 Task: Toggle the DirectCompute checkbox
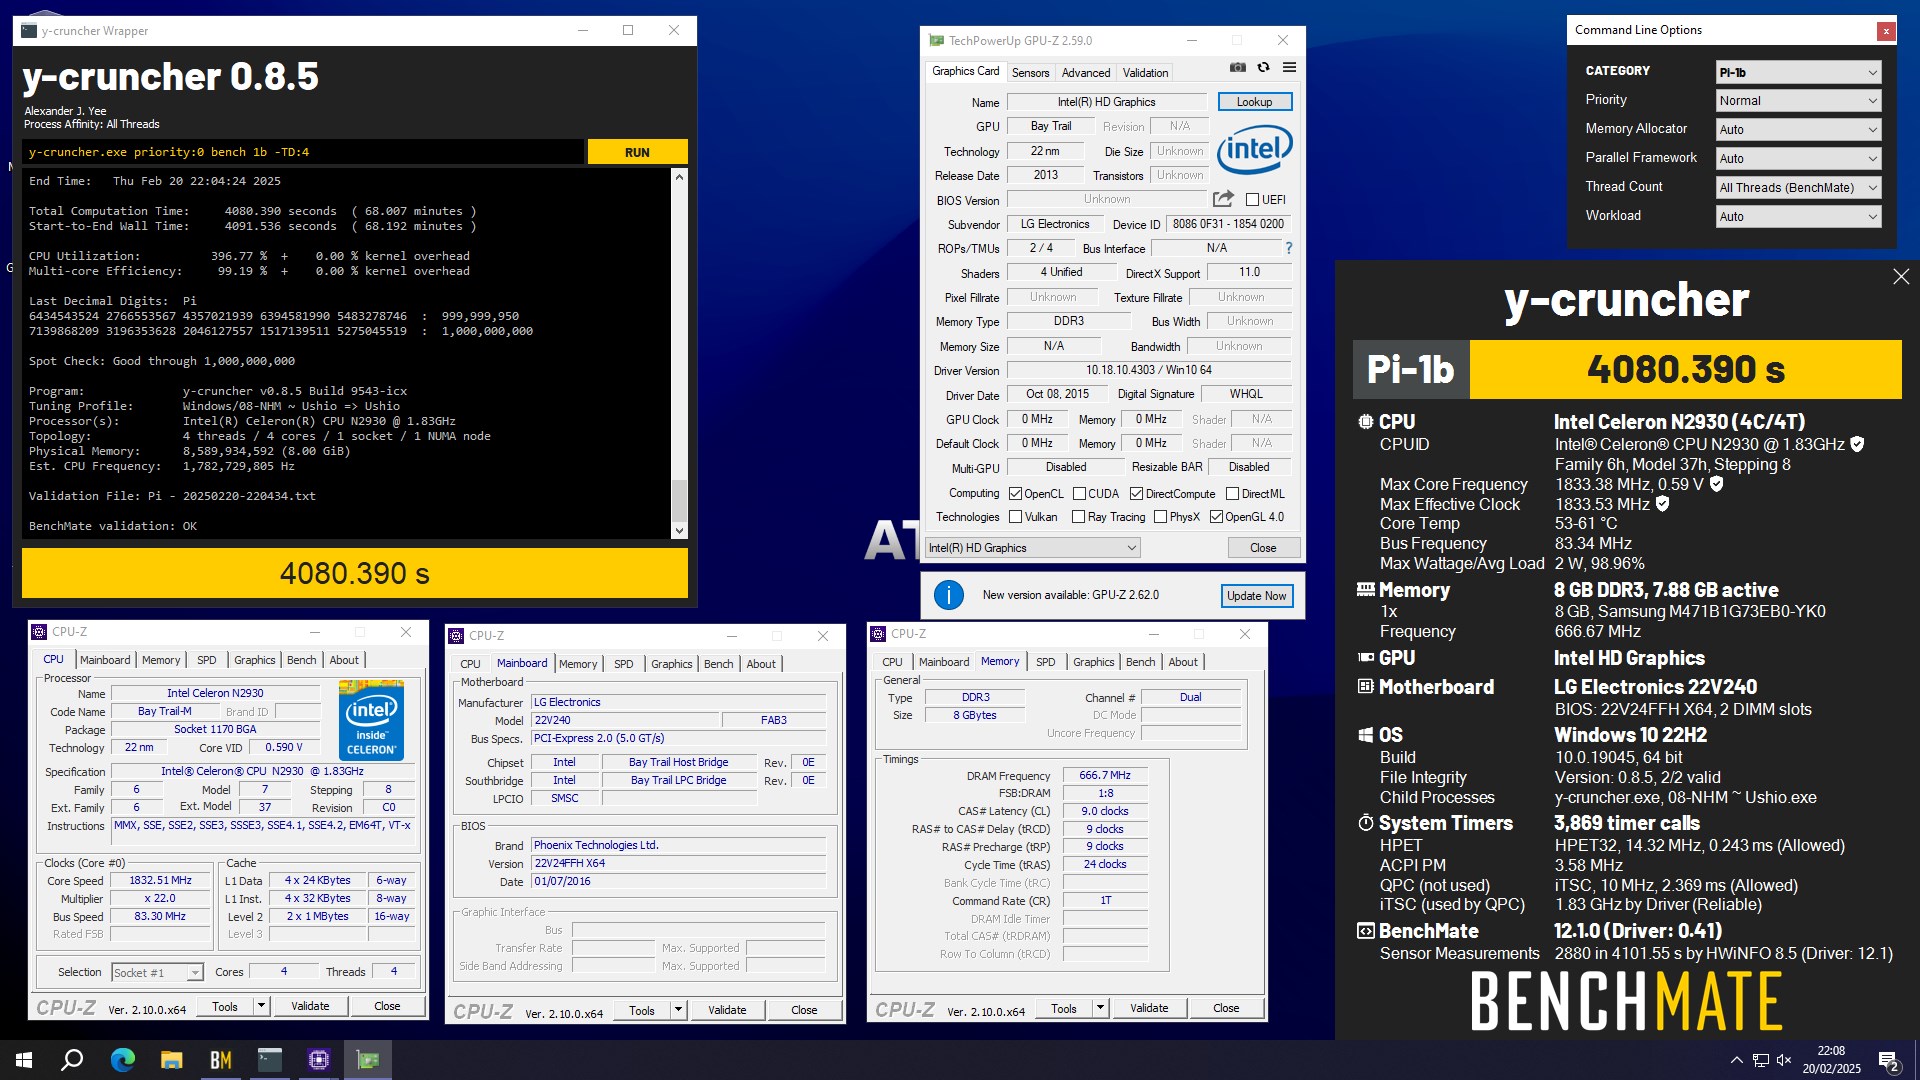pyautogui.click(x=1136, y=494)
